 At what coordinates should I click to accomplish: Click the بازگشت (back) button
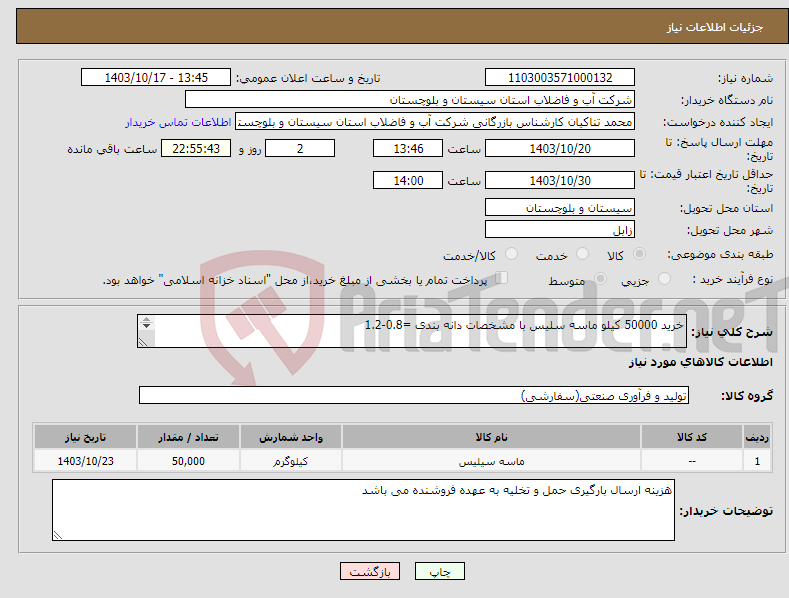pos(370,571)
